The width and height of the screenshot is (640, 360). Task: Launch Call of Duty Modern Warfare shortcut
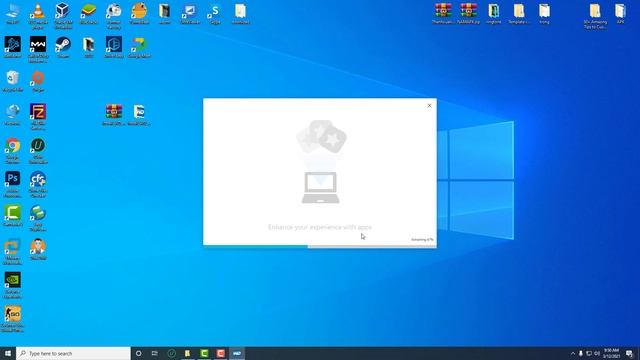click(38, 49)
